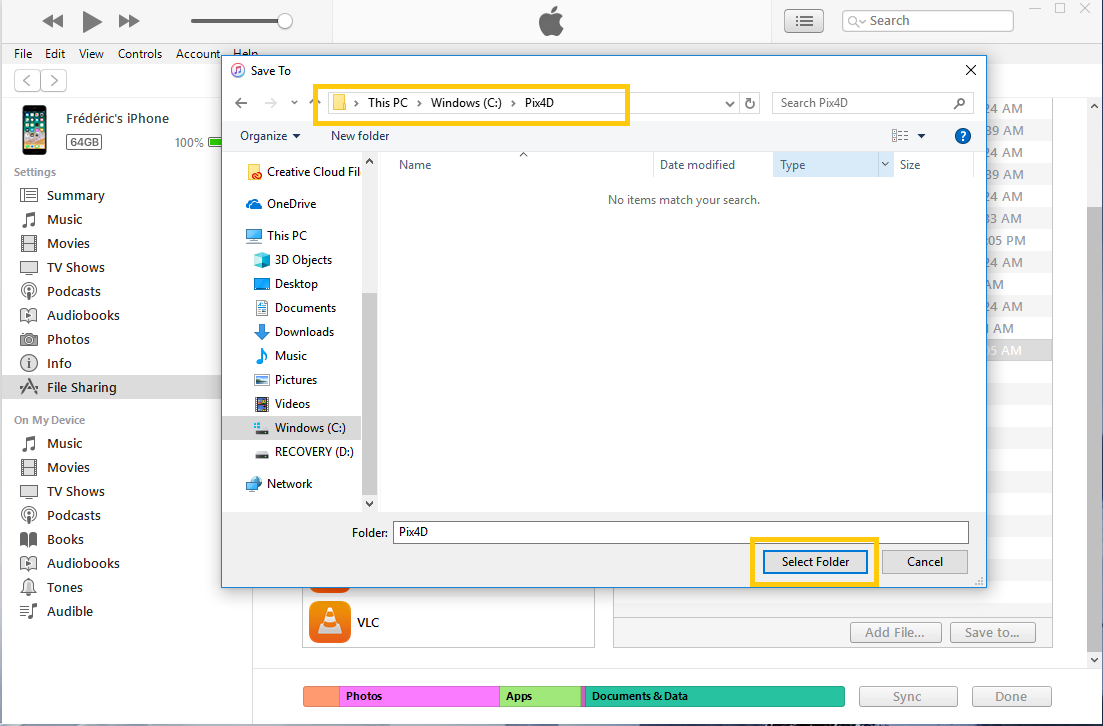Click the Search Pix4D field
Image resolution: width=1103 pixels, height=726 pixels.
pyautogui.click(x=872, y=103)
